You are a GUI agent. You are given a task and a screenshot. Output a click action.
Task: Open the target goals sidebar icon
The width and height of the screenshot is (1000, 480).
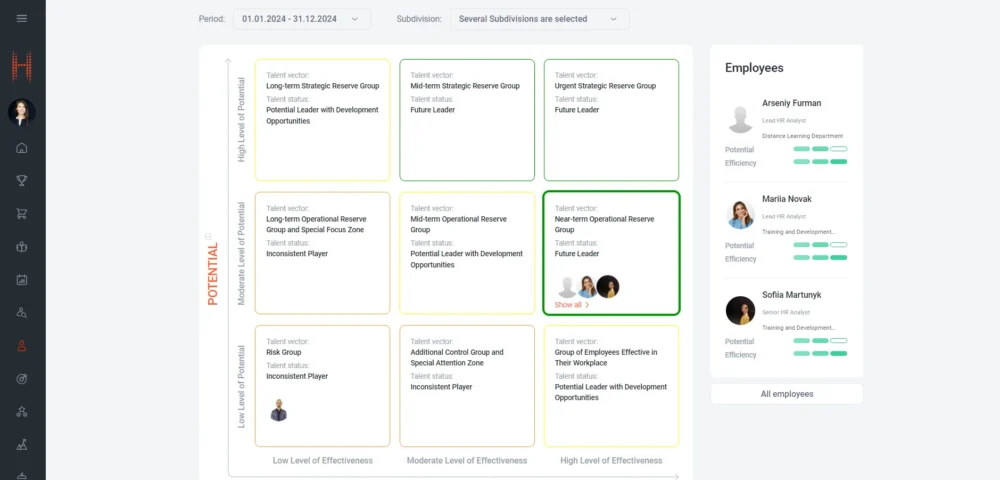tap(22, 379)
